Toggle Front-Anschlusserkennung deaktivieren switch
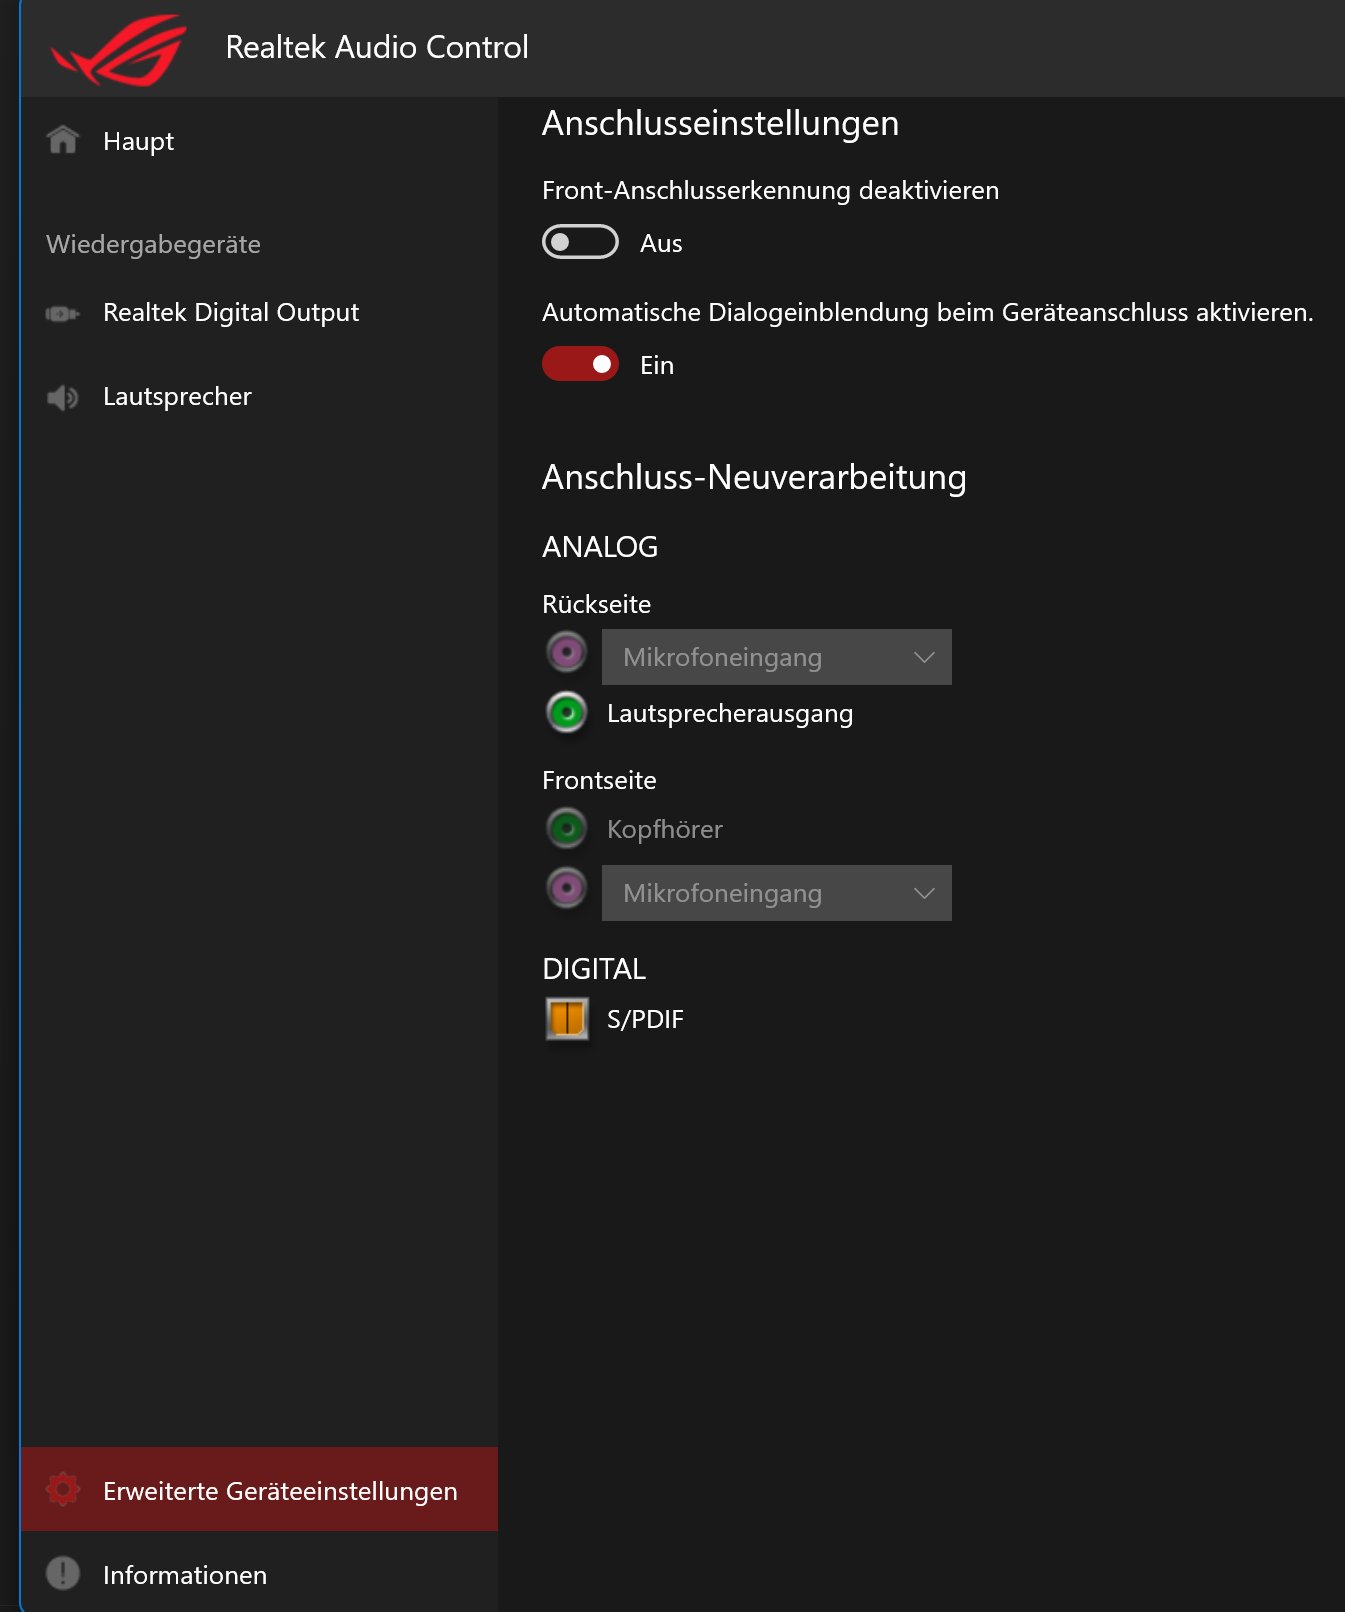The width and height of the screenshot is (1345, 1612). (580, 242)
